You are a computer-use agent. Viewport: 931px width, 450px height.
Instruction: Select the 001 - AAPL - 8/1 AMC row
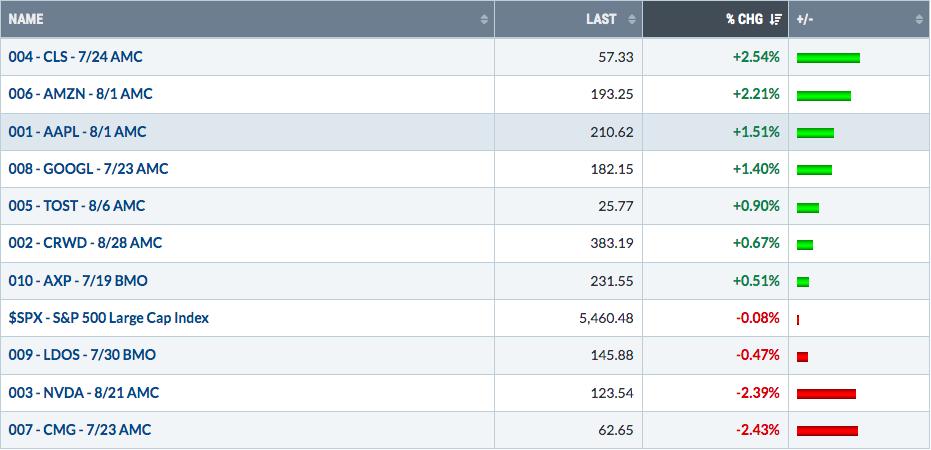coord(466,132)
